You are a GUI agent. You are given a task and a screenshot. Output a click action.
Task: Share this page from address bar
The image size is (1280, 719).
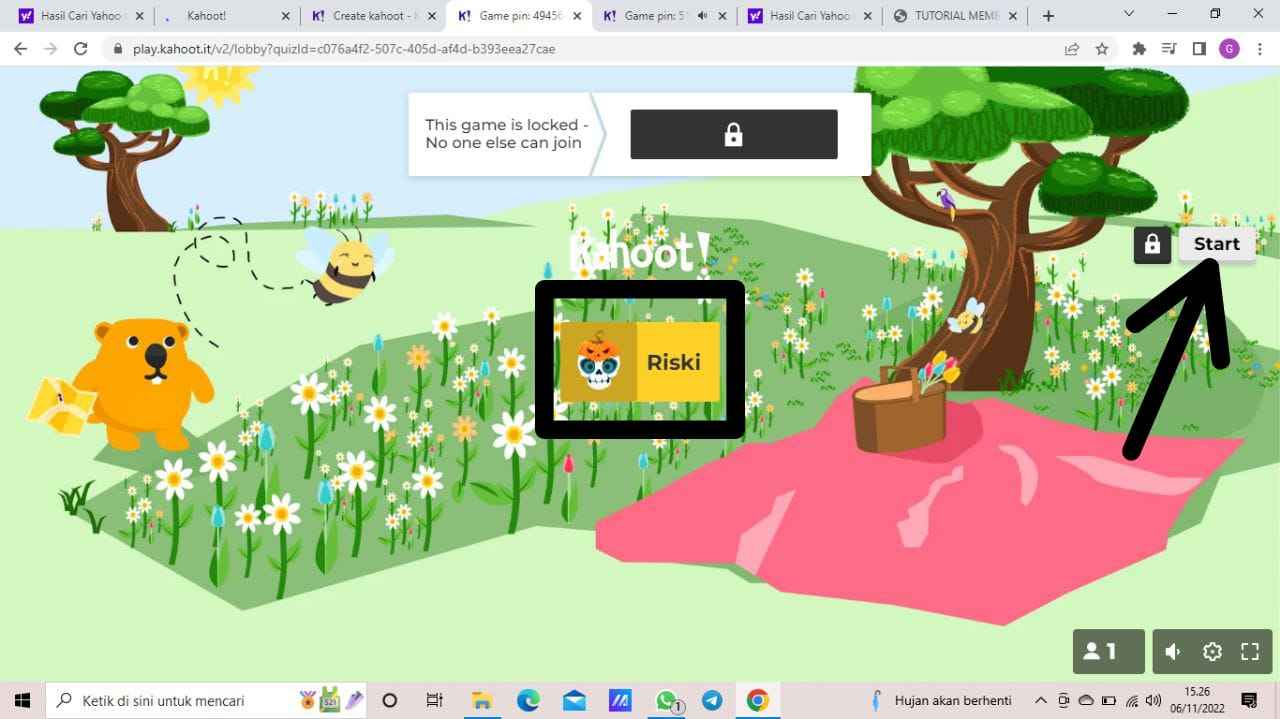click(x=1072, y=49)
